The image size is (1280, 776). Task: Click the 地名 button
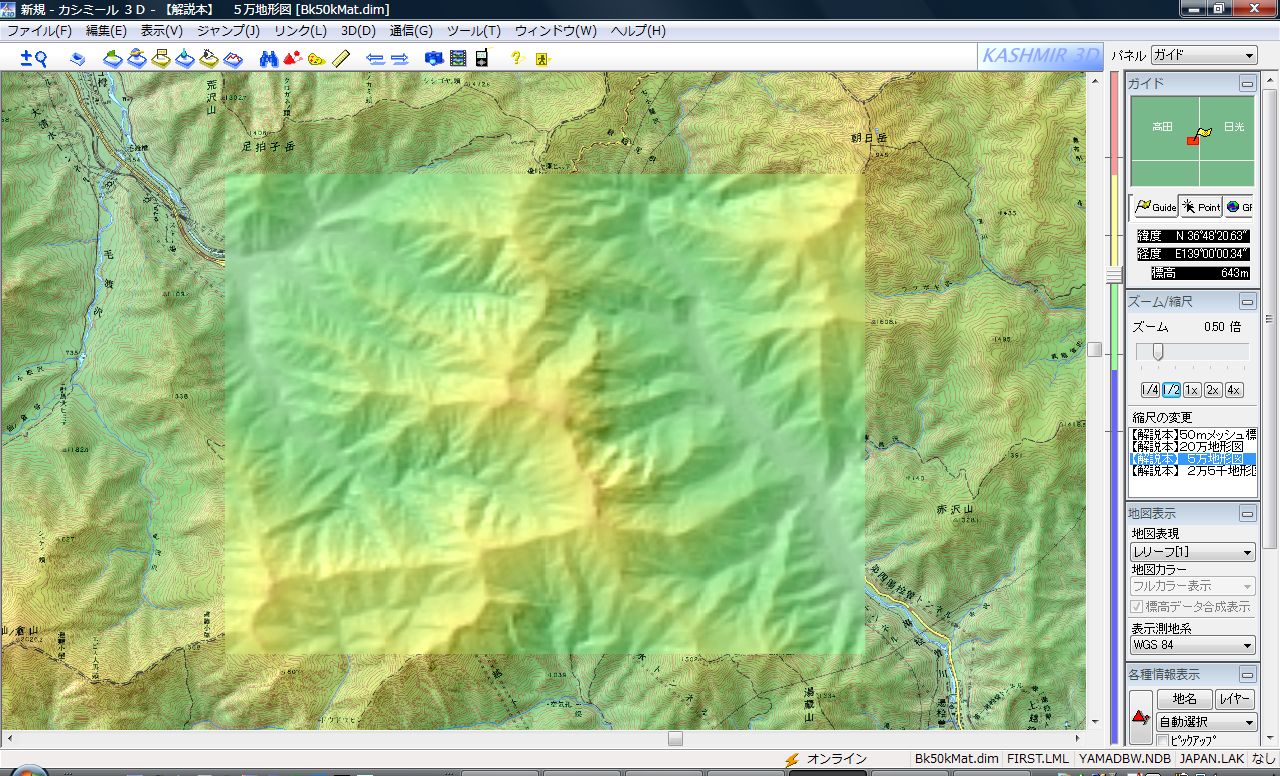pyautogui.click(x=1184, y=699)
